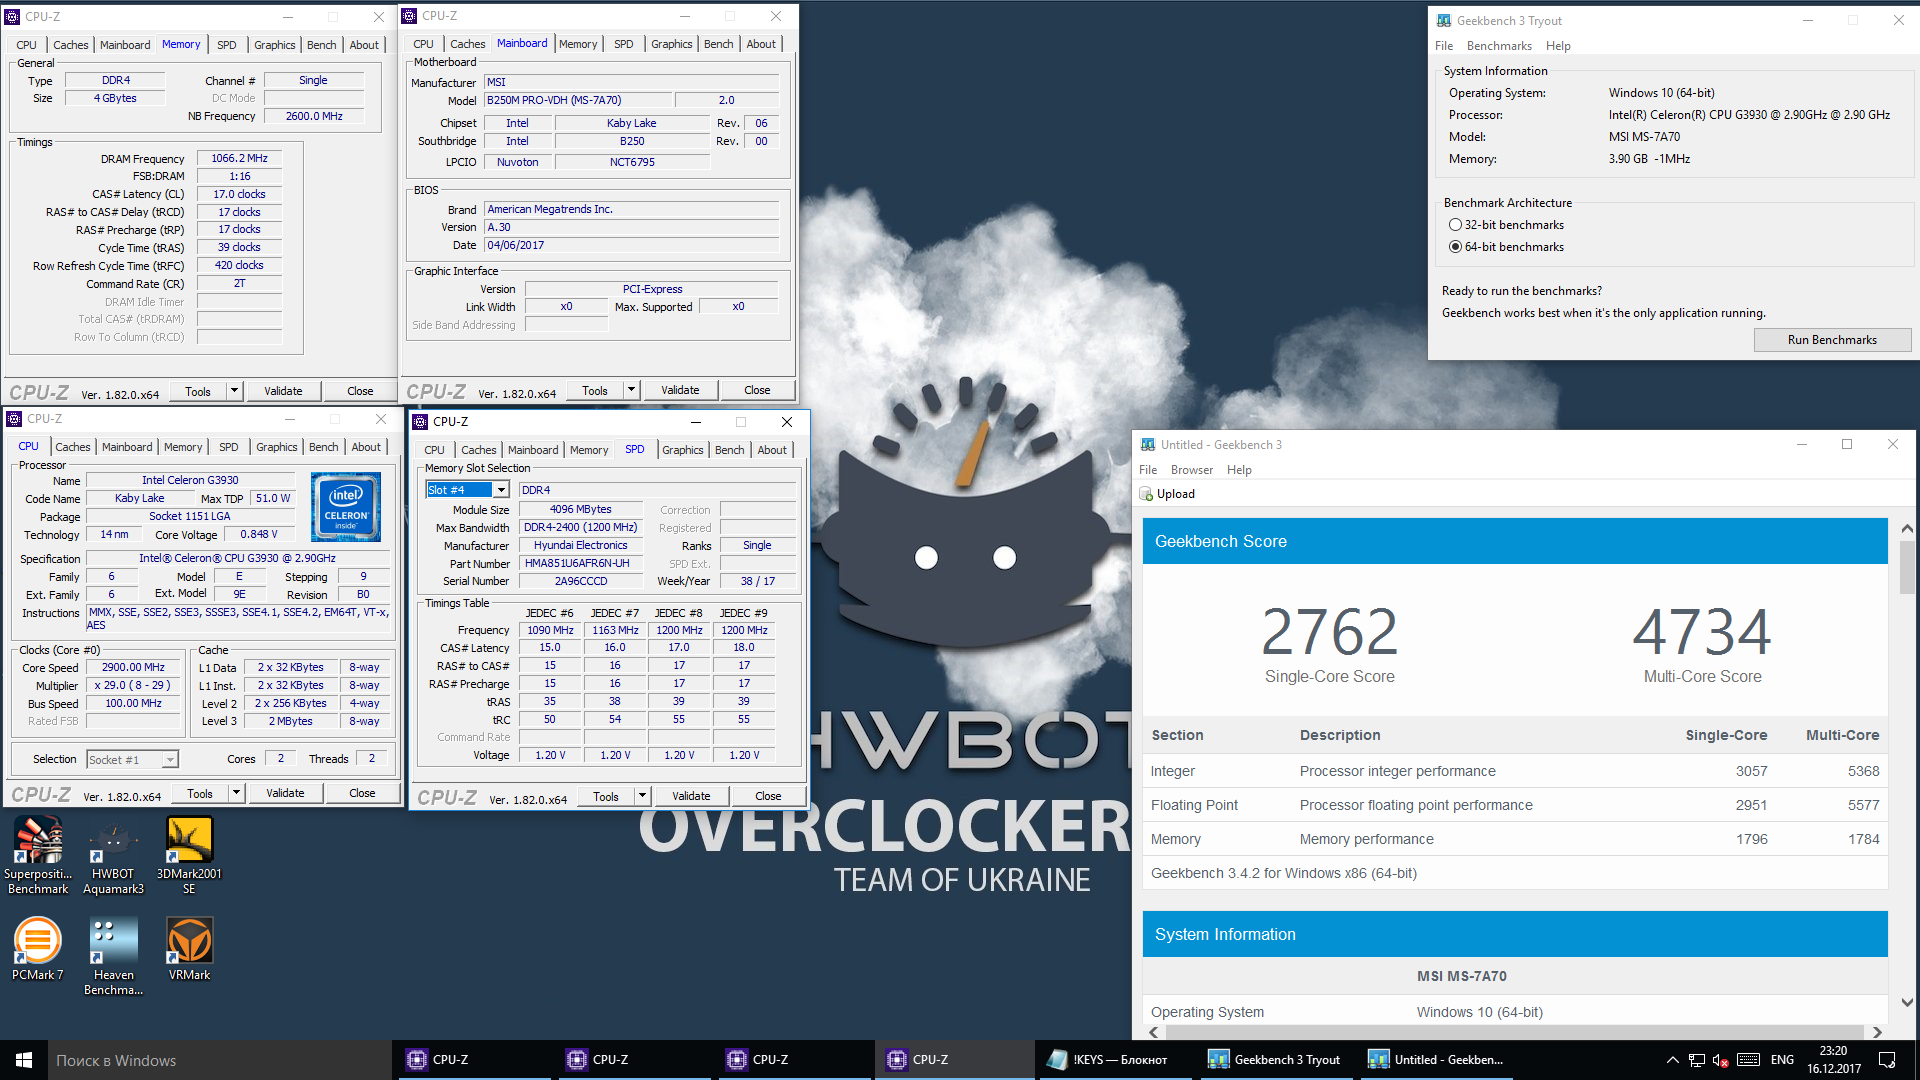The image size is (1920, 1080).
Task: Switch to Untitled - Geekbench taskbar item
Action: click(1438, 1060)
